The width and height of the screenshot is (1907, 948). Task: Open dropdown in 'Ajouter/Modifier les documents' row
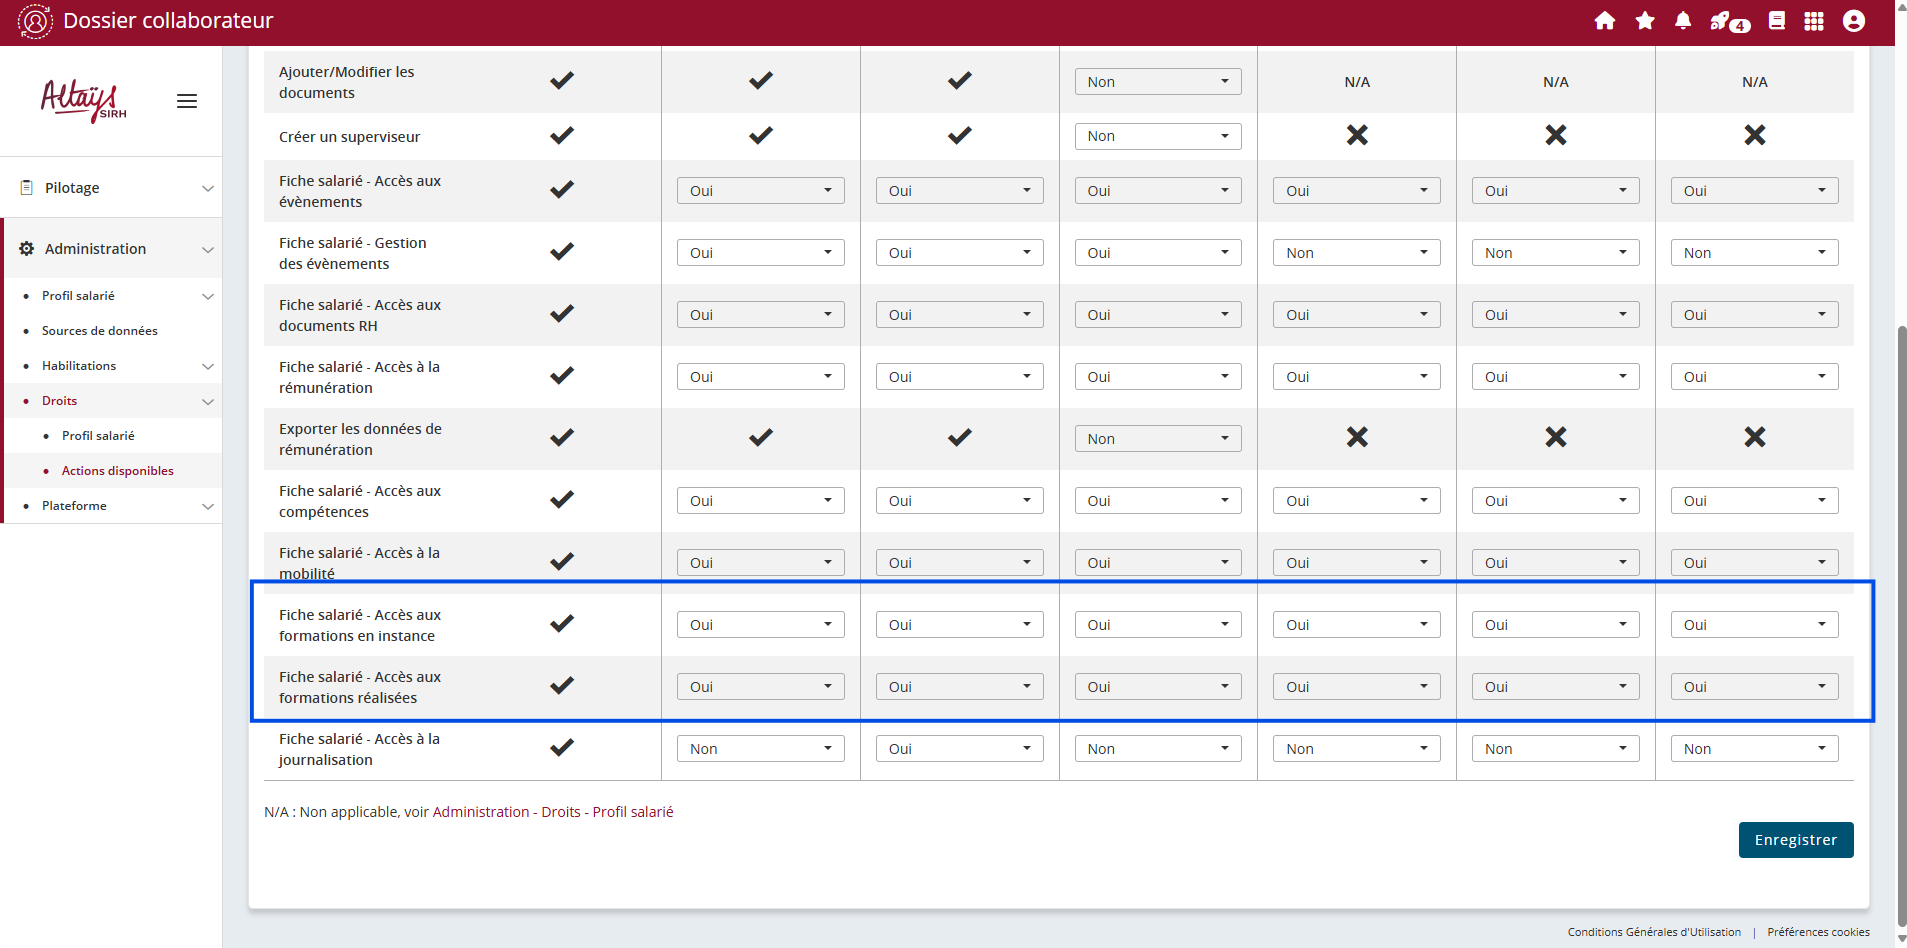tap(1157, 82)
